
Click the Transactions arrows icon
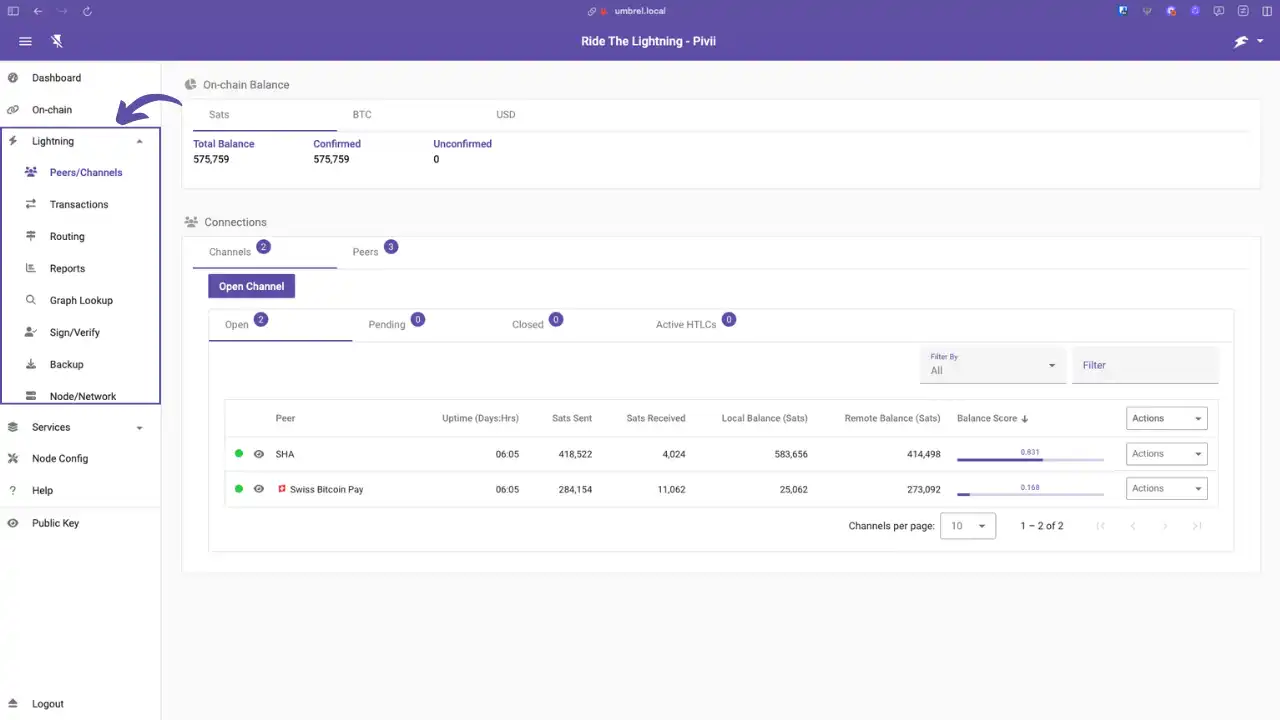pyautogui.click(x=31, y=204)
